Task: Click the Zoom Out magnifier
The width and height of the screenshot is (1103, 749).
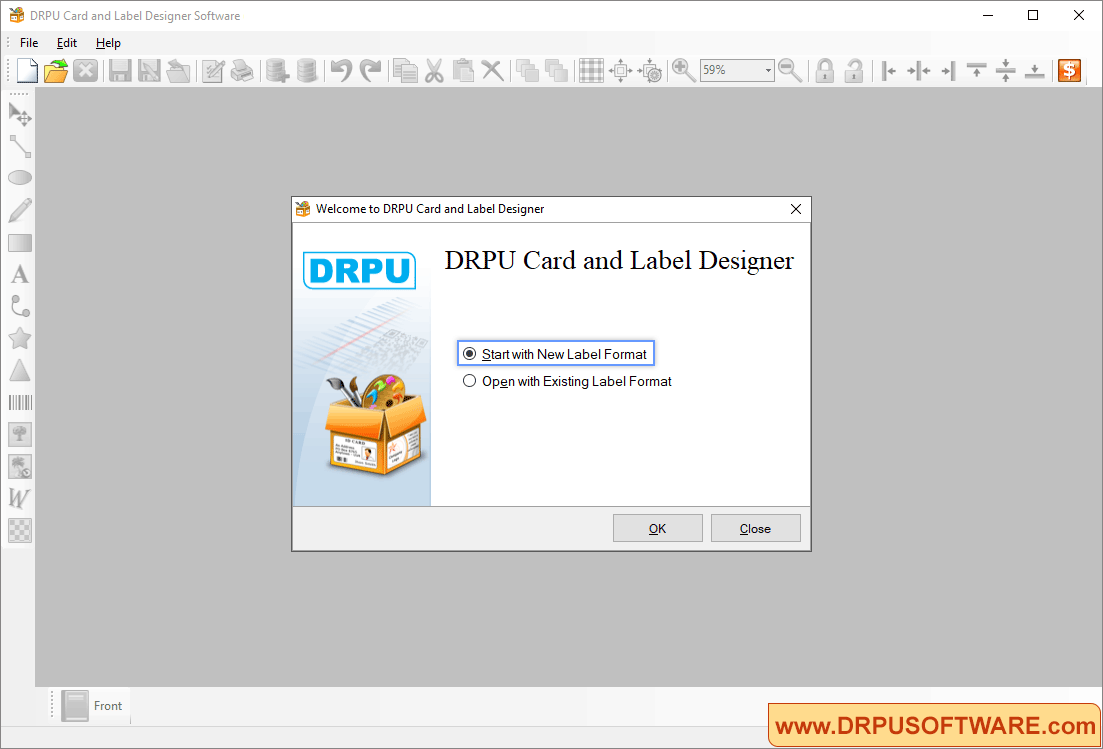Action: (x=790, y=70)
